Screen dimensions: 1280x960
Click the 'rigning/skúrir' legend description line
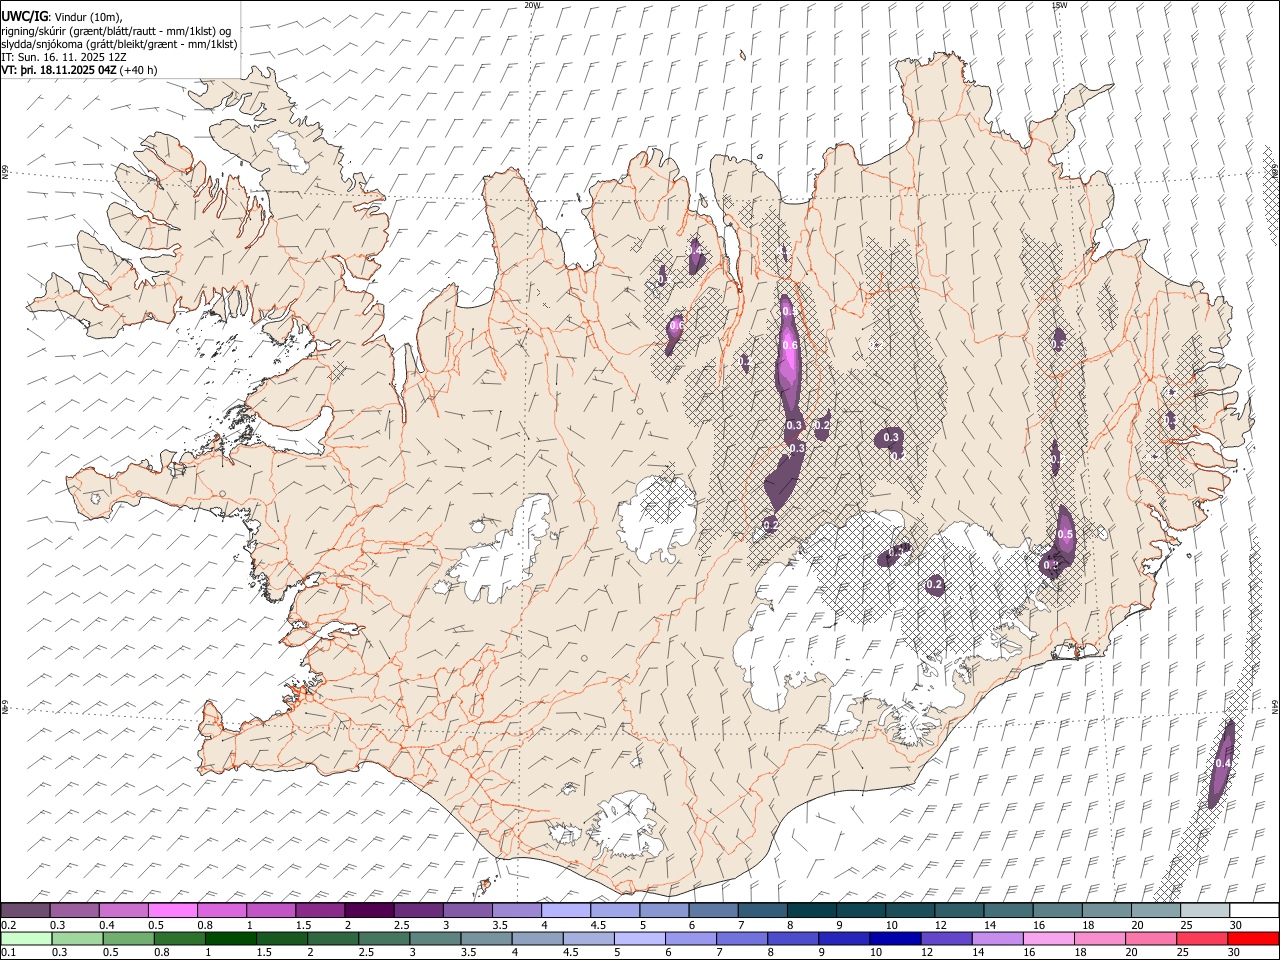click(116, 31)
